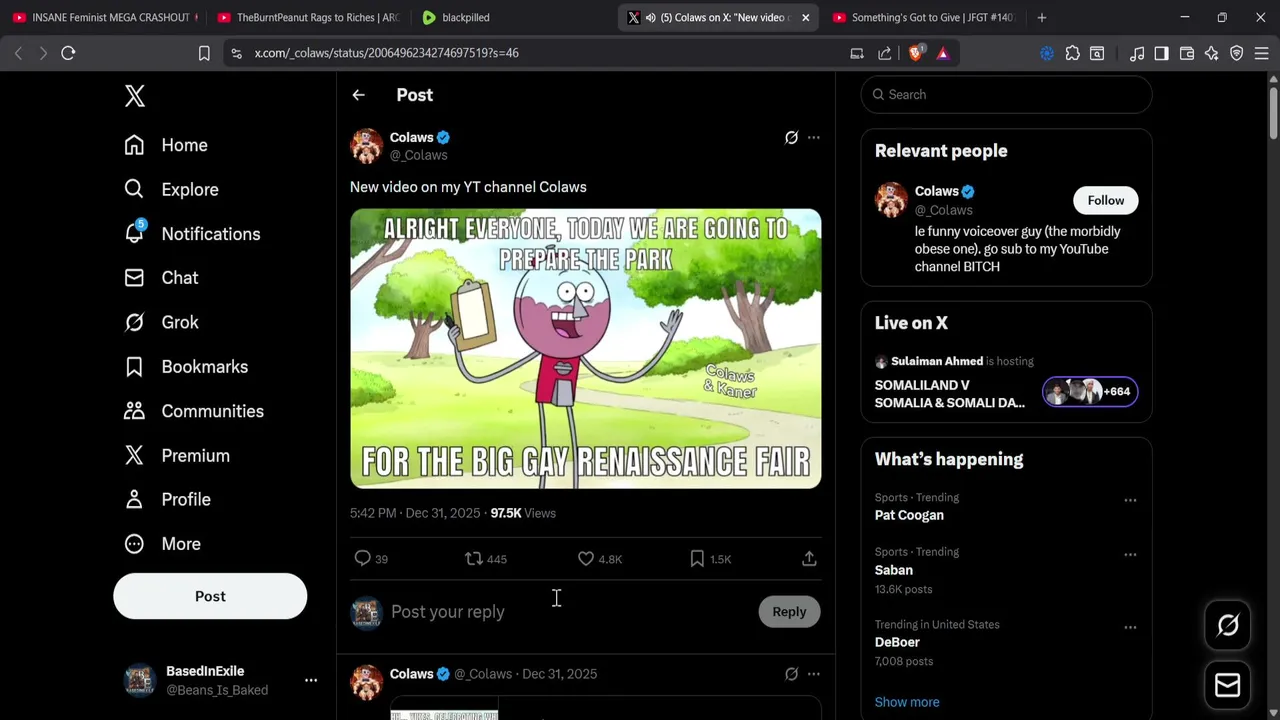Image resolution: width=1280 pixels, height=720 pixels.
Task: Click the page vertical scrollbar
Action: coord(1273,114)
